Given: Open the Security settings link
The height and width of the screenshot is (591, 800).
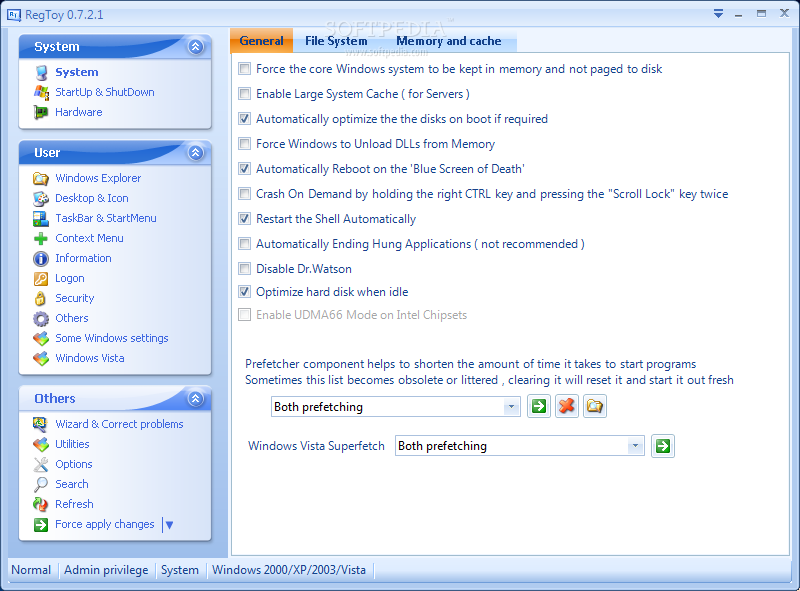Looking at the screenshot, I should coord(74,298).
